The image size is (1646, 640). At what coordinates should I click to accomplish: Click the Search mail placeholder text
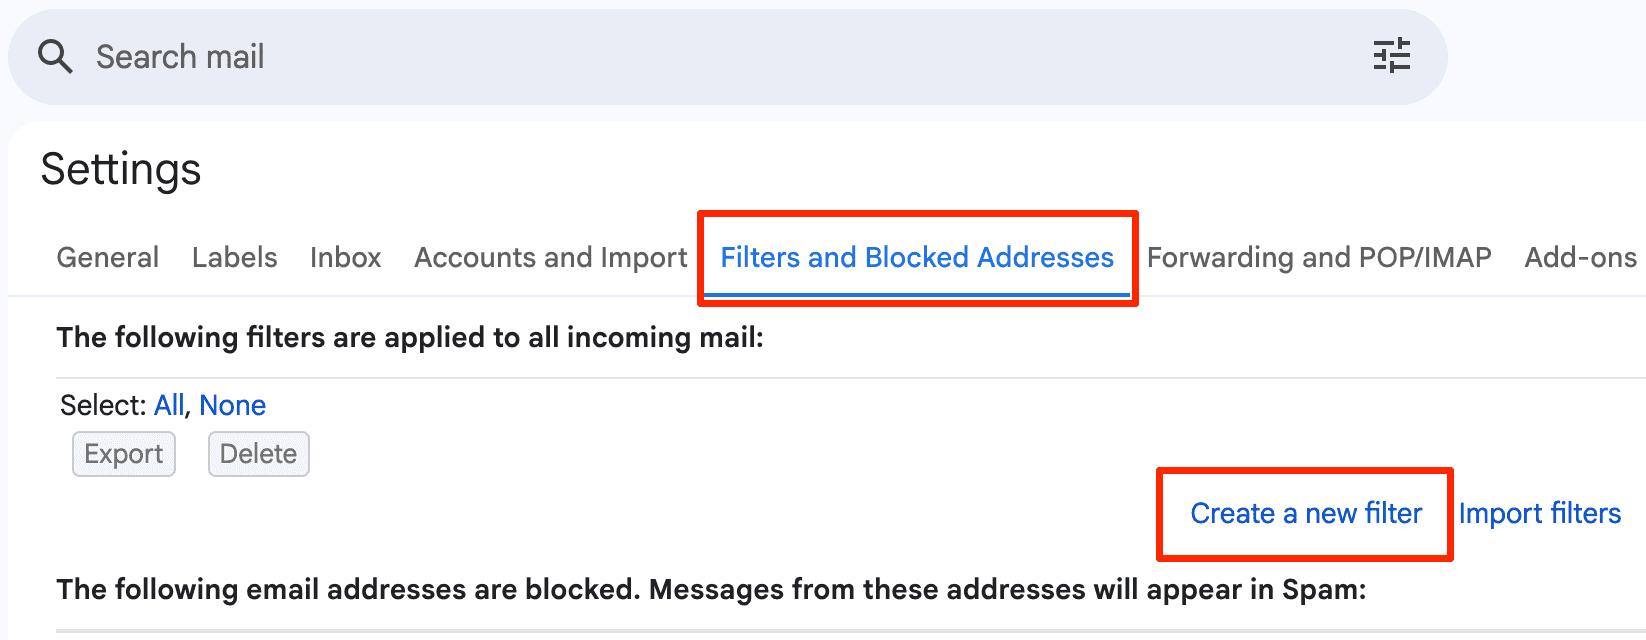[180, 56]
